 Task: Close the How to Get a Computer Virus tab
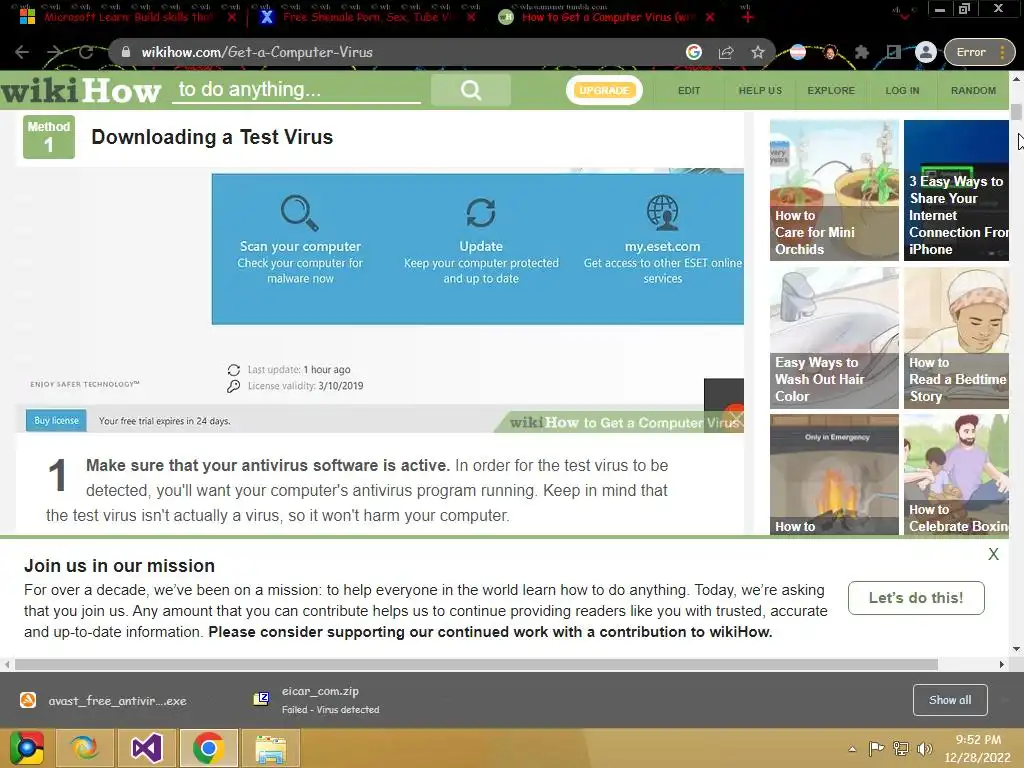(x=710, y=17)
